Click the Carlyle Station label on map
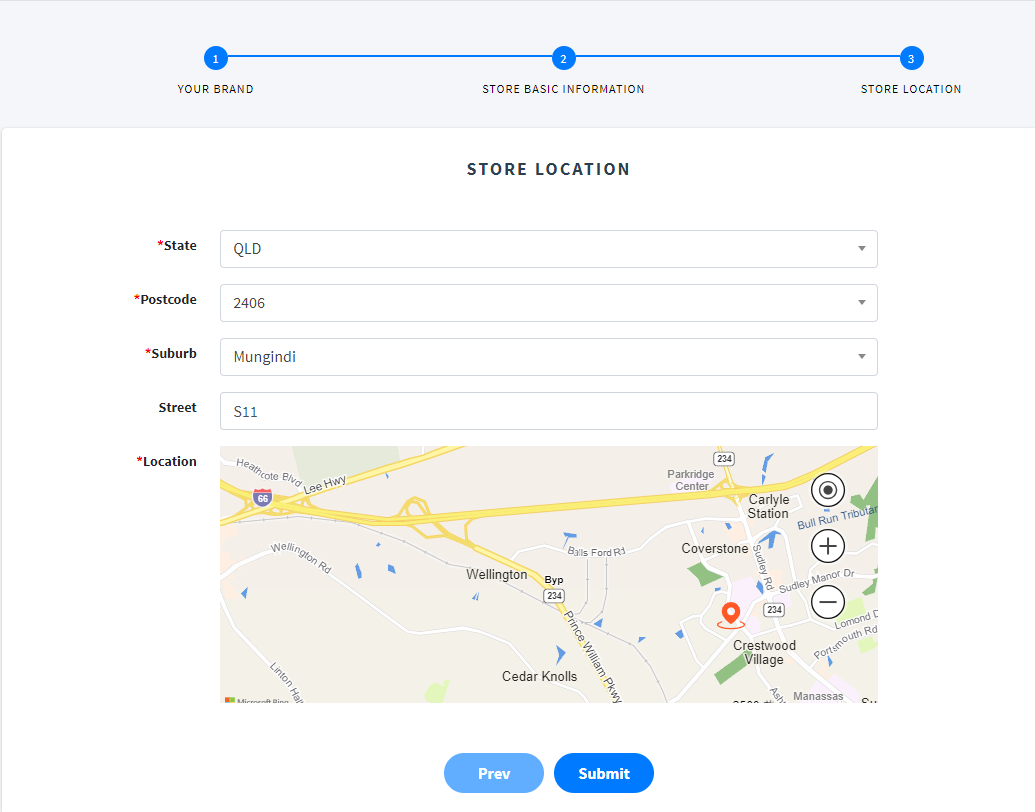The height and width of the screenshot is (812, 1035). click(x=768, y=506)
